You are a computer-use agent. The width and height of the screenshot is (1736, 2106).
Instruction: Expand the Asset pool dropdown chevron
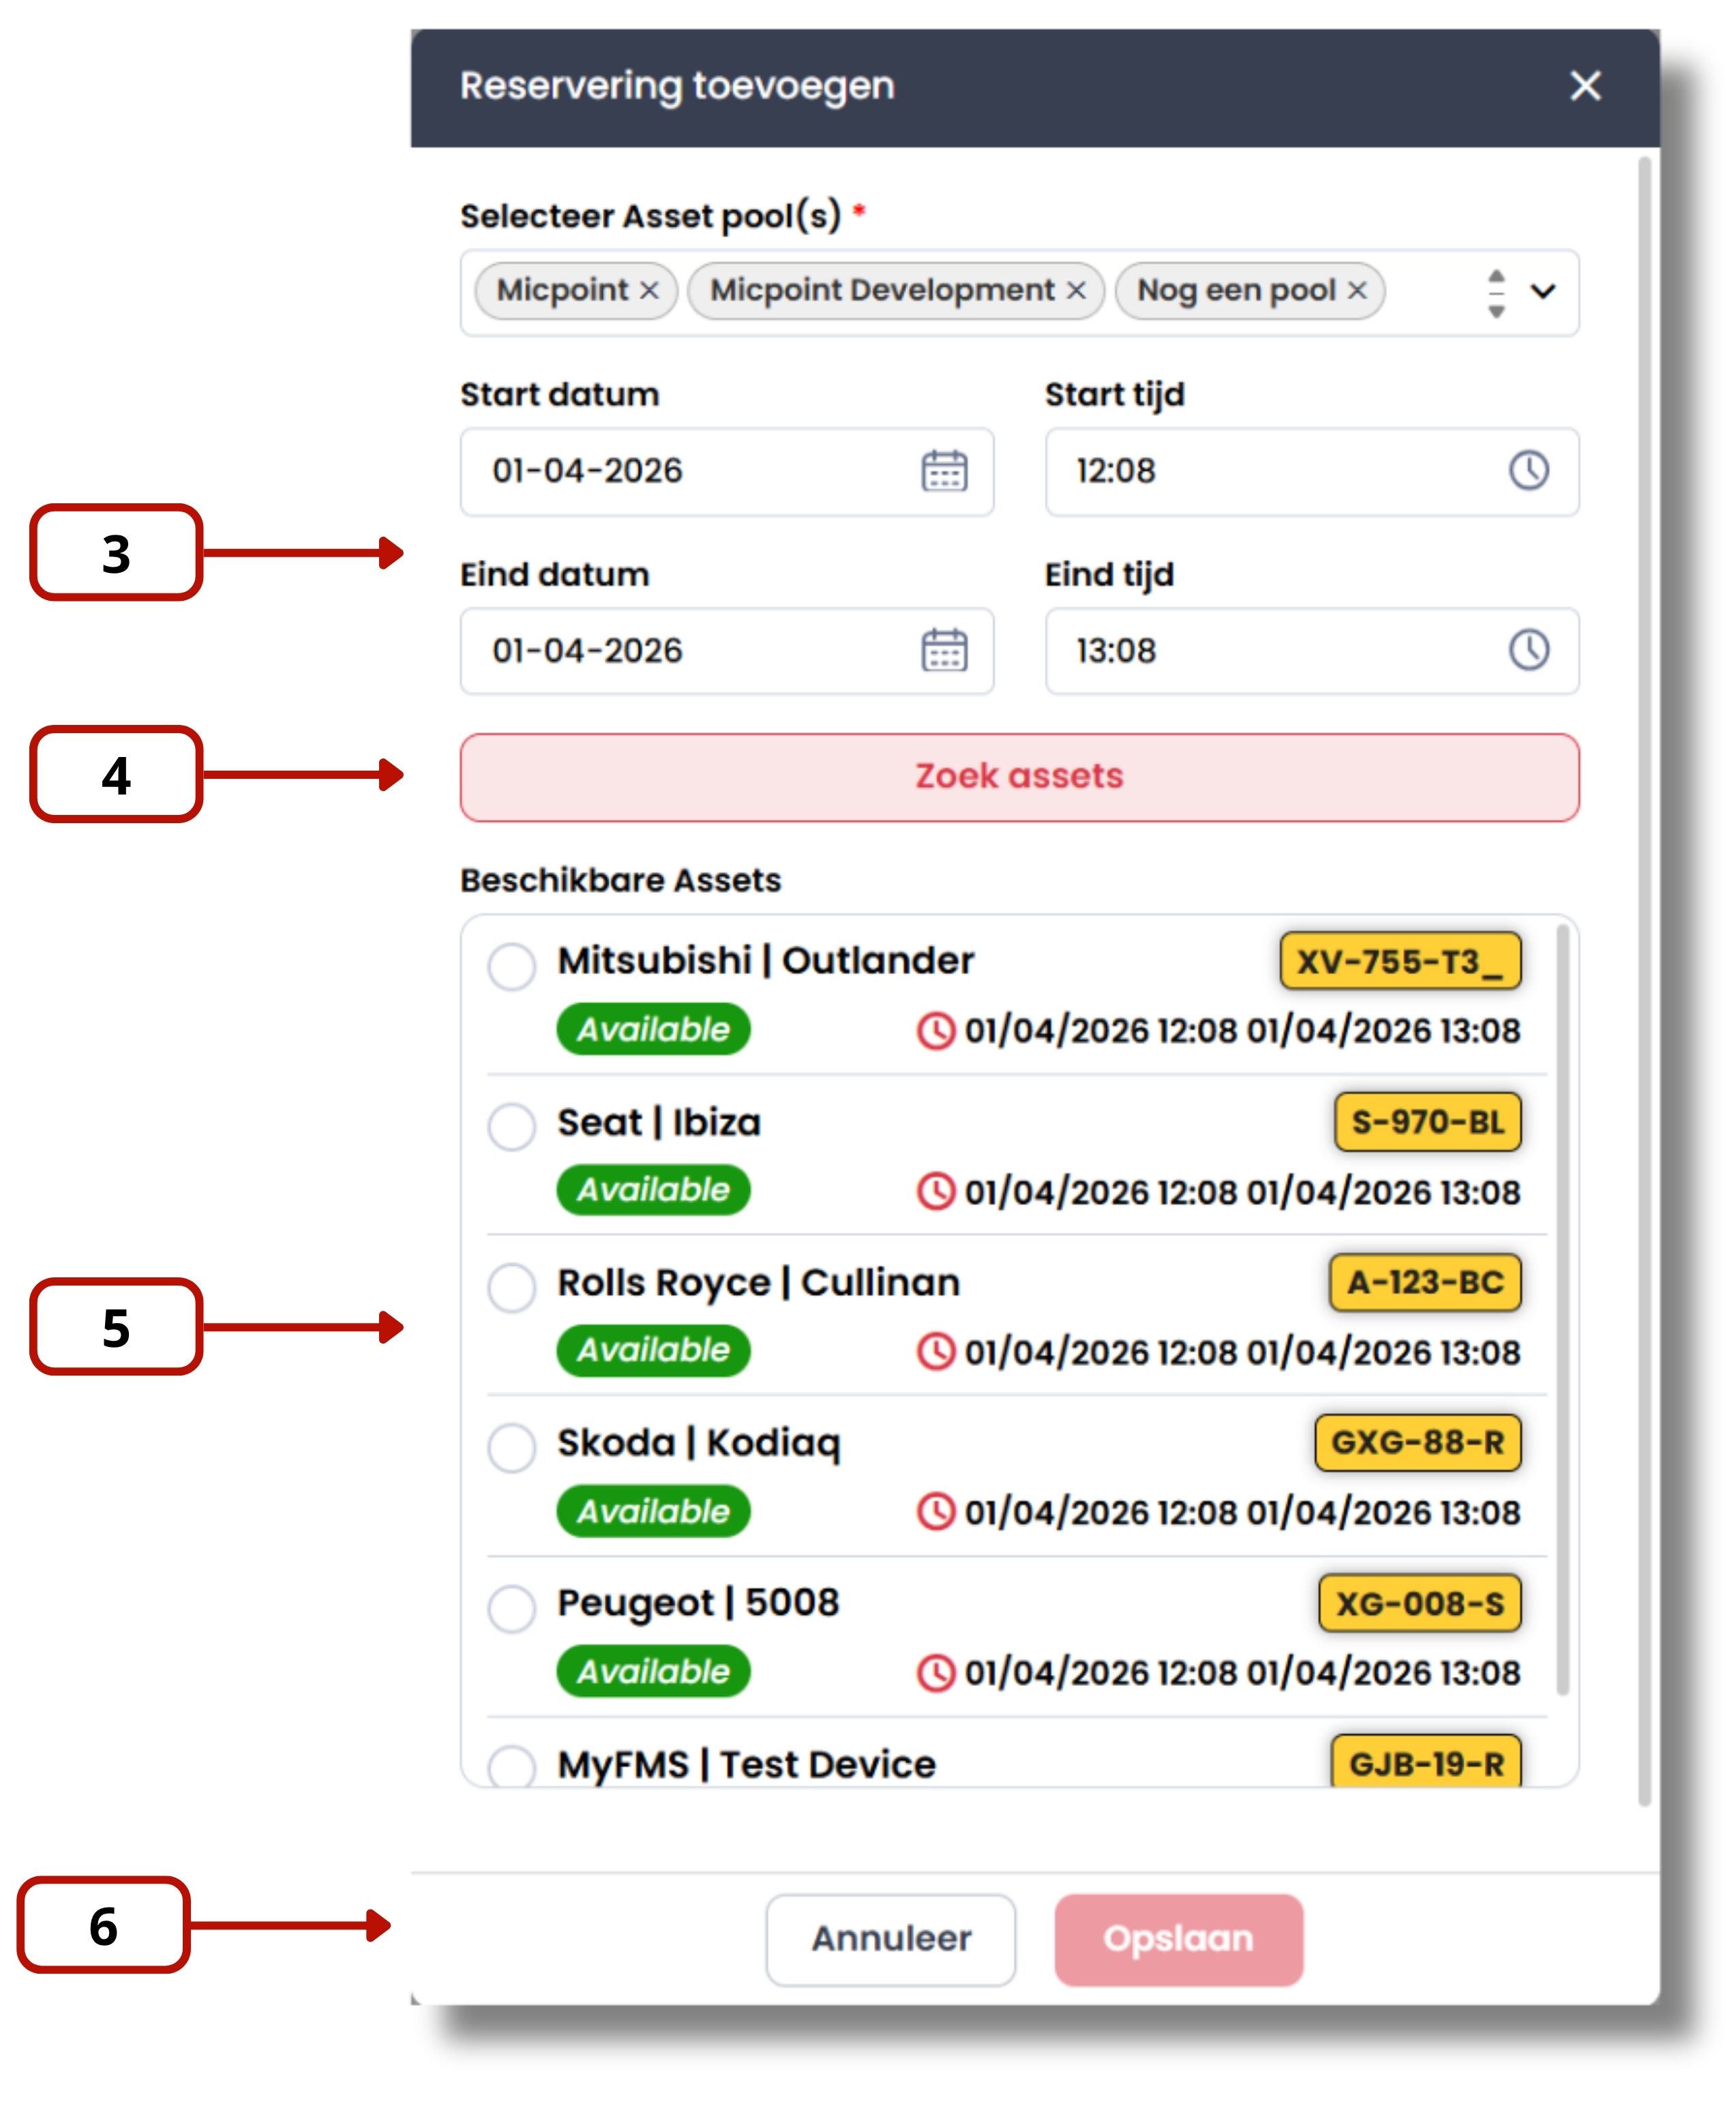[1543, 291]
